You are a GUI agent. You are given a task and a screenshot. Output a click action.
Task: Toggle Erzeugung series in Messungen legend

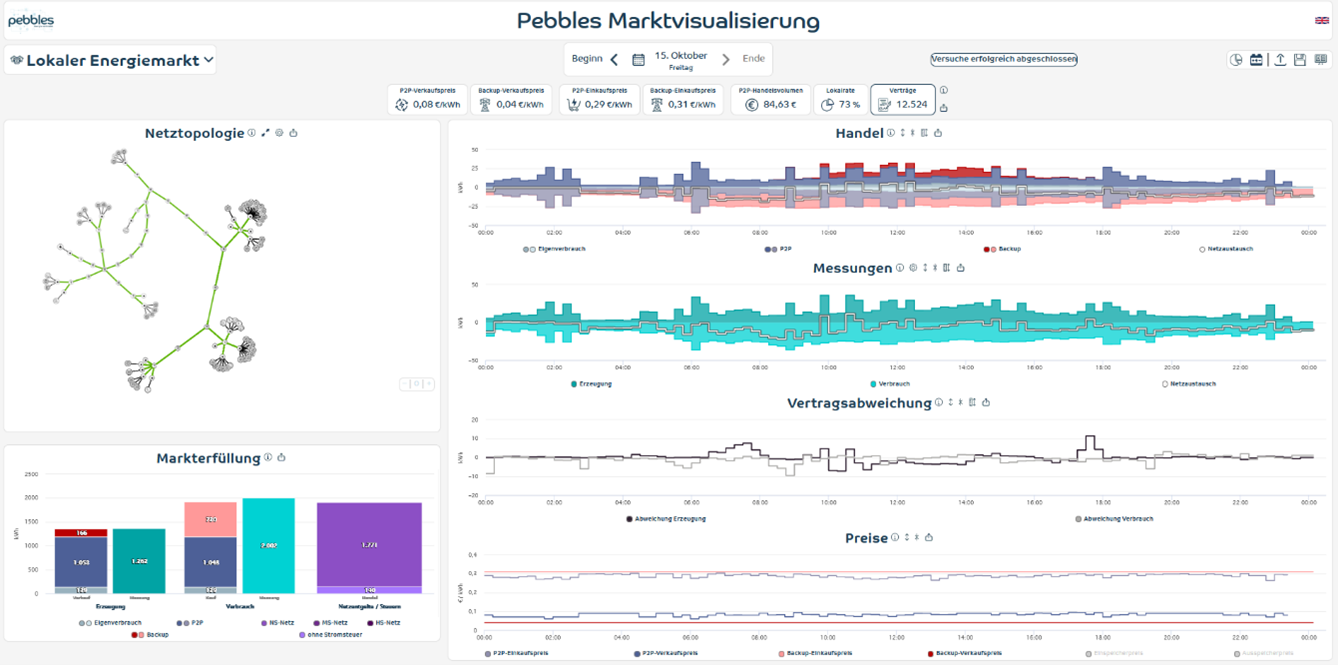tap(591, 384)
